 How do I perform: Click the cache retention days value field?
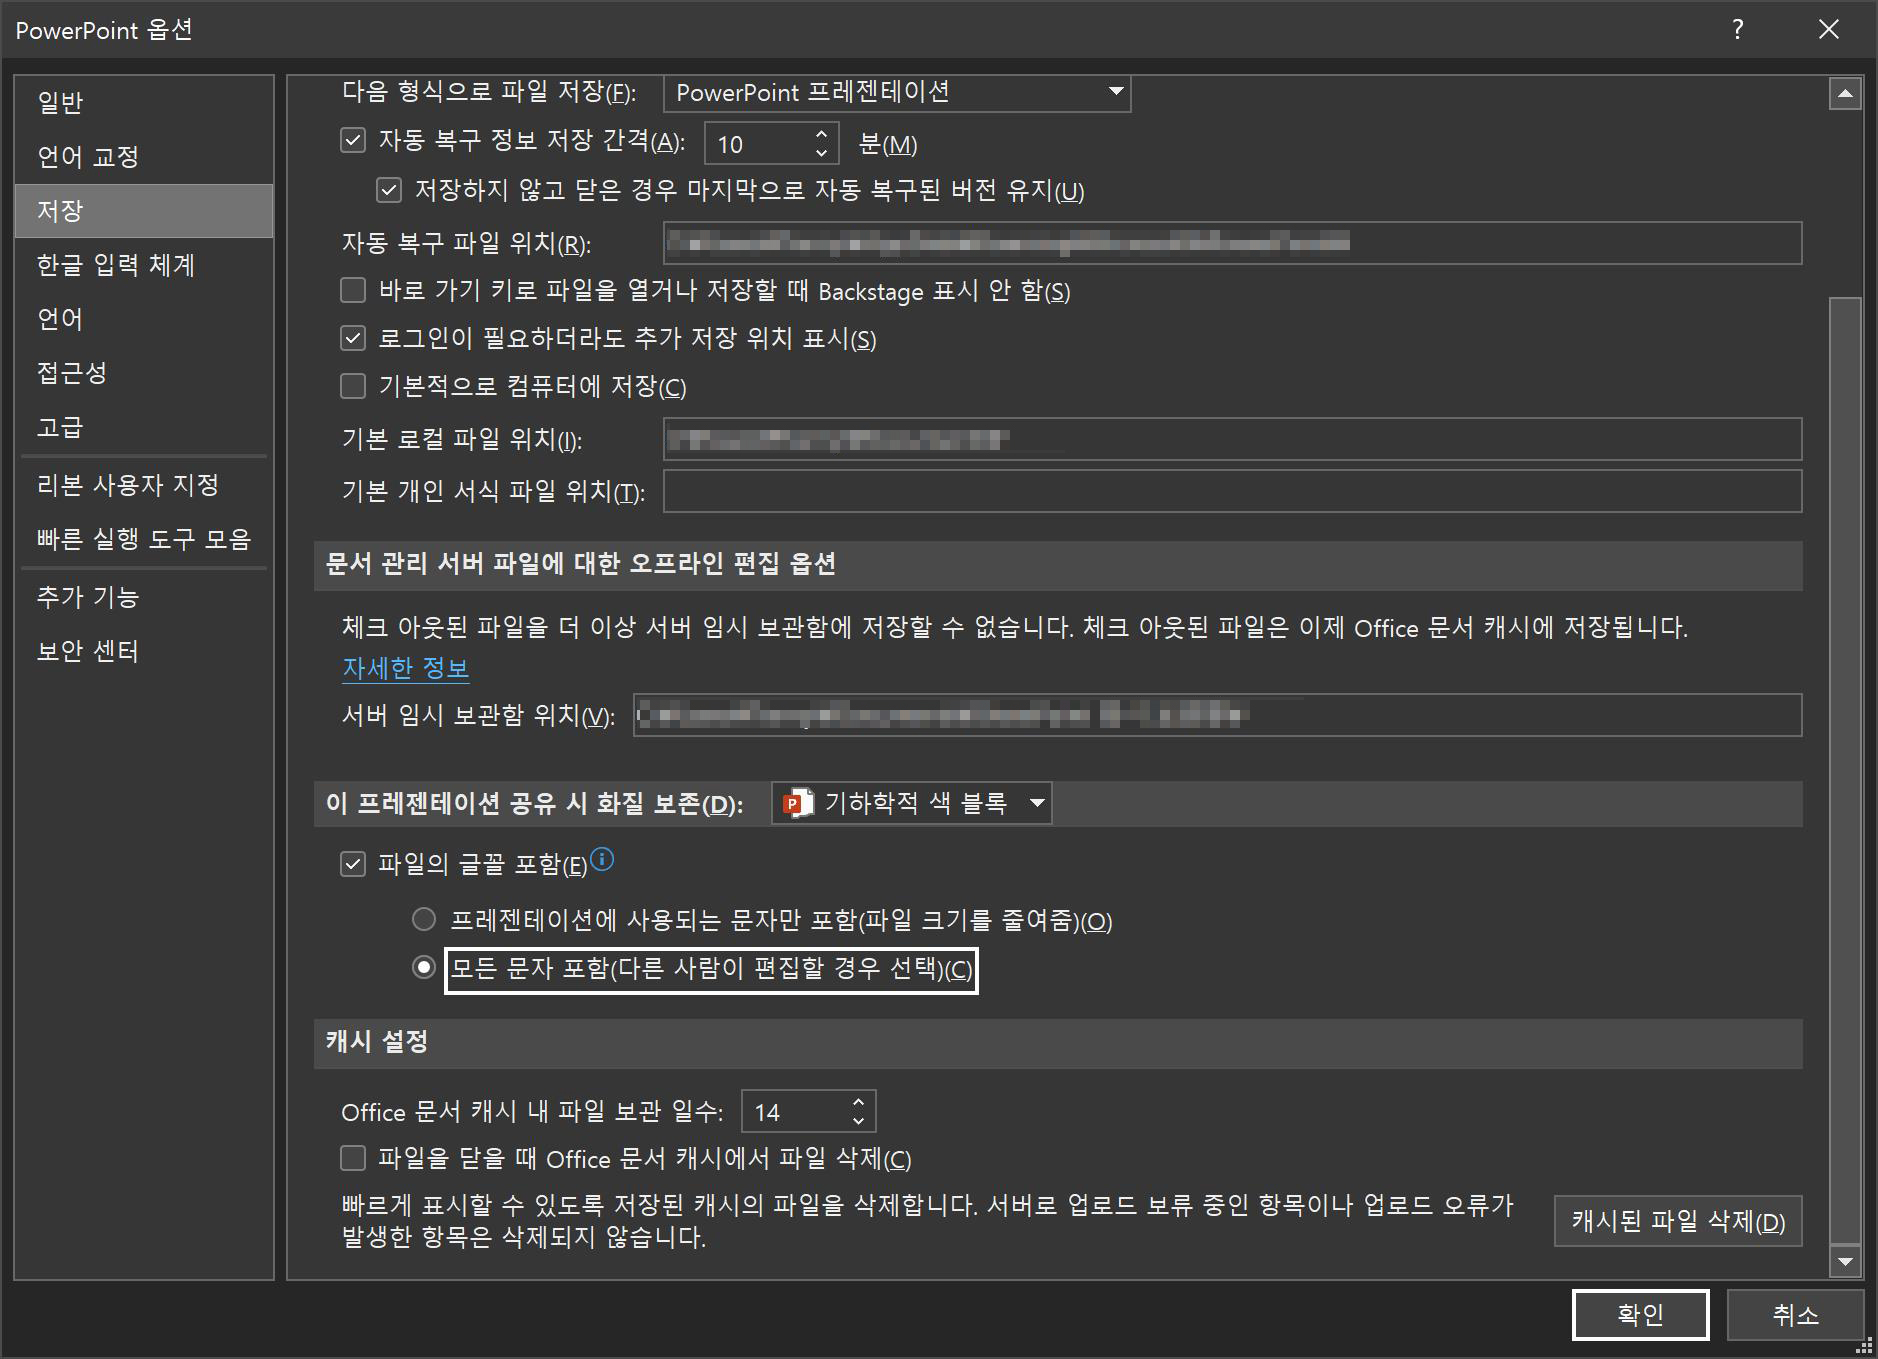pos(795,1112)
